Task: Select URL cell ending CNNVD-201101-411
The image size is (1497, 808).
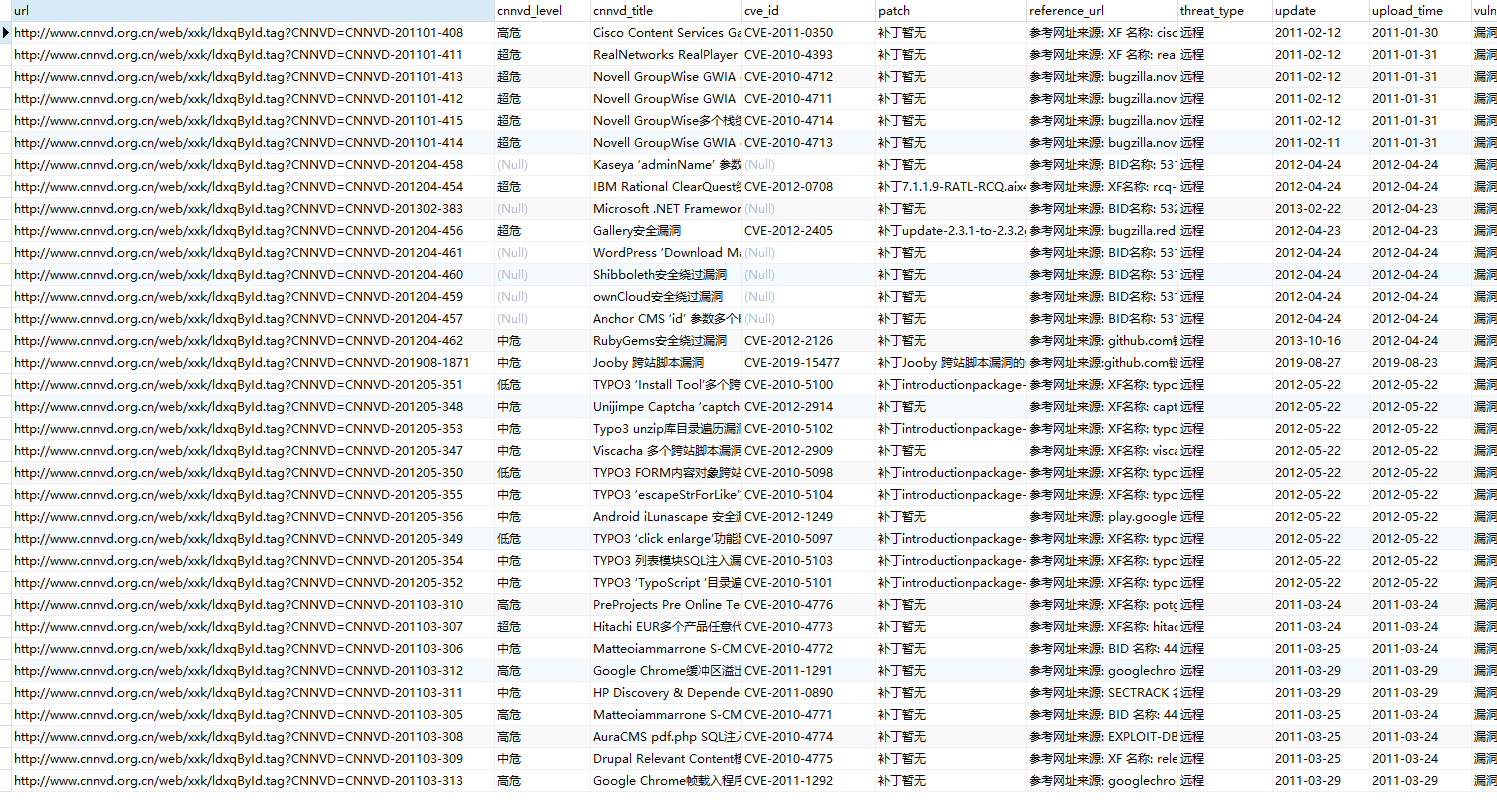Action: (x=253, y=55)
